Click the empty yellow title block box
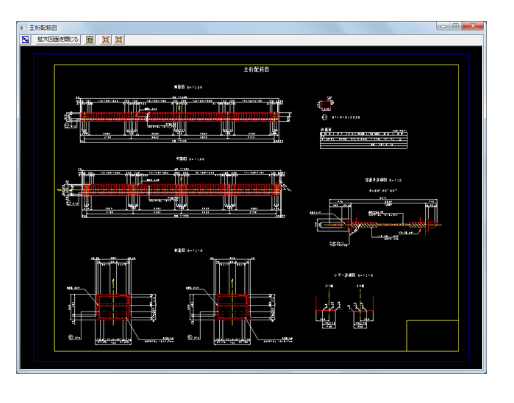The width and height of the screenshot is (514, 403). pyautogui.click(x=432, y=335)
